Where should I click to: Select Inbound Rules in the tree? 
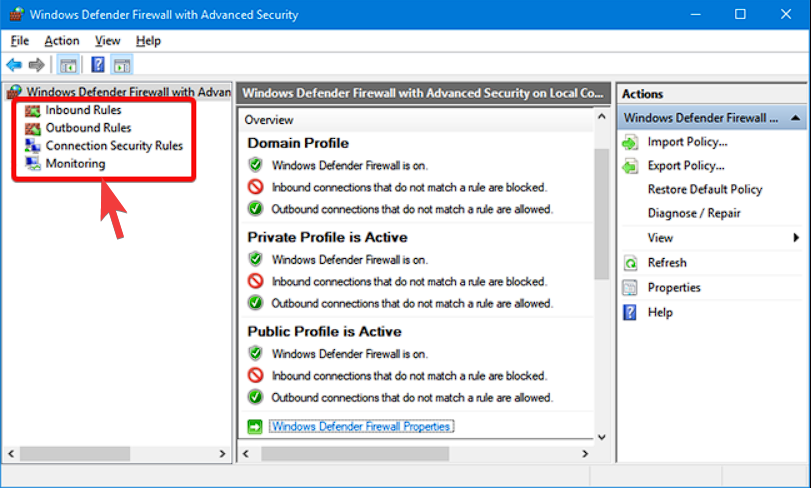[x=83, y=110]
